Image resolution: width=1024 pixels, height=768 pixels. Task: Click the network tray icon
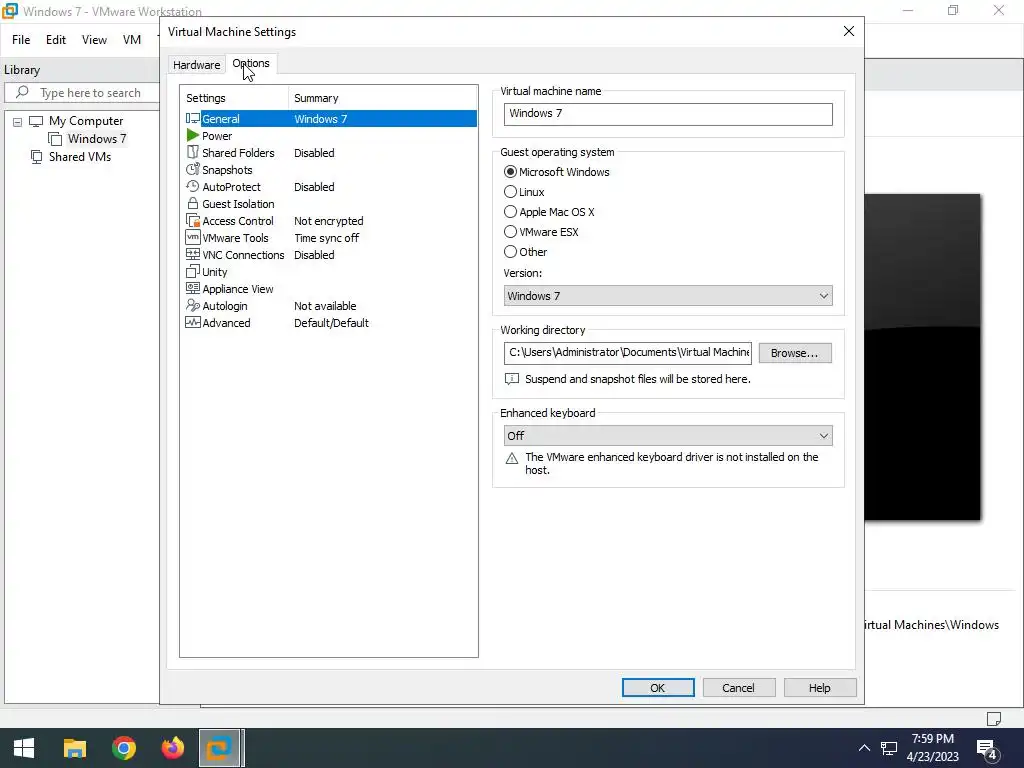point(889,748)
